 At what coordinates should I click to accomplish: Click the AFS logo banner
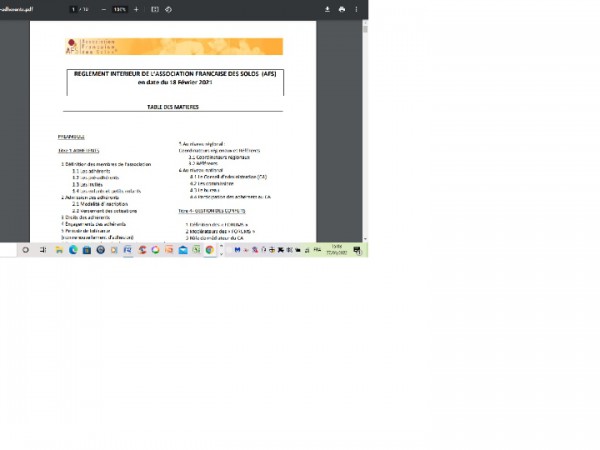tap(173, 46)
